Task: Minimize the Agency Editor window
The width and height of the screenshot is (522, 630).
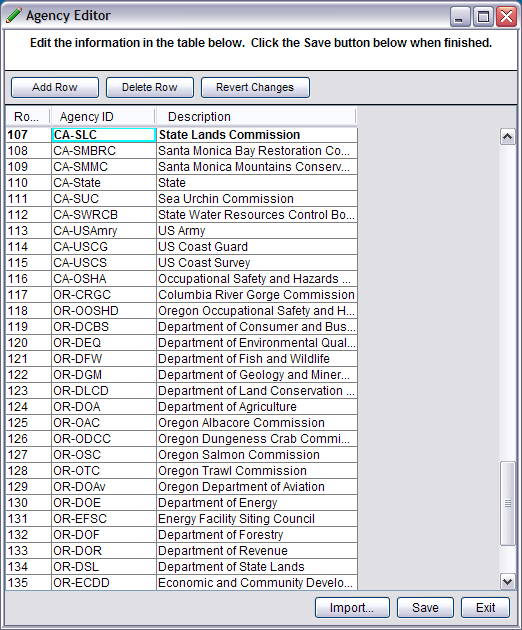Action: pyautogui.click(x=460, y=17)
